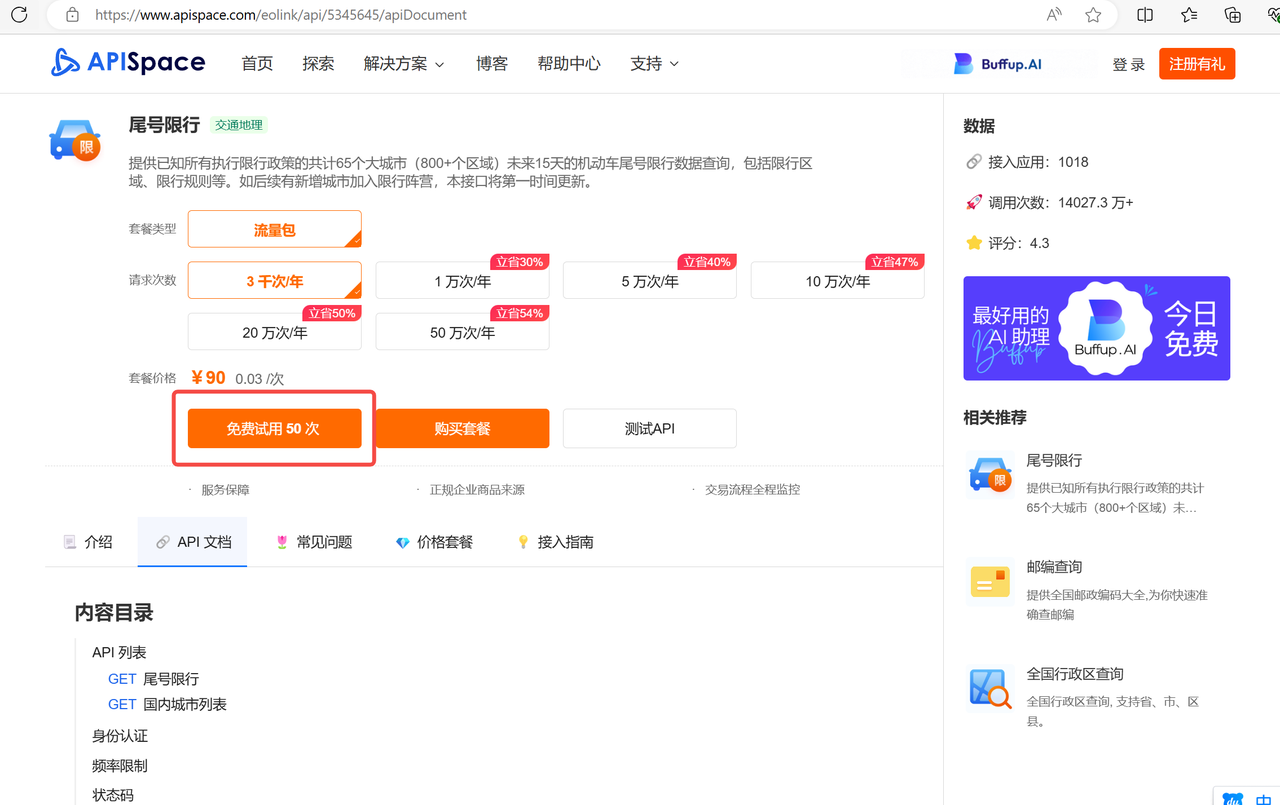Click the APISpace logo
Image resolution: width=1280 pixels, height=805 pixels.
click(x=127, y=62)
